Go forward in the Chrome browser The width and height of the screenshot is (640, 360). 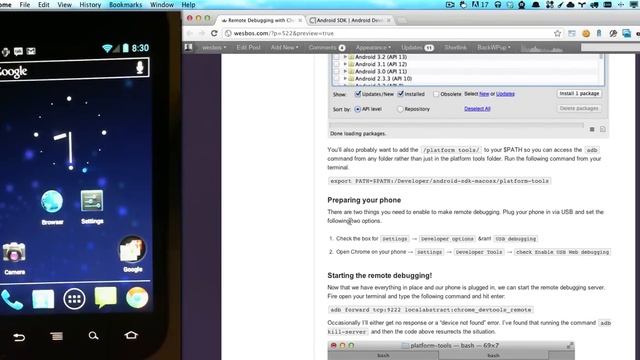pyautogui.click(x=202, y=33)
